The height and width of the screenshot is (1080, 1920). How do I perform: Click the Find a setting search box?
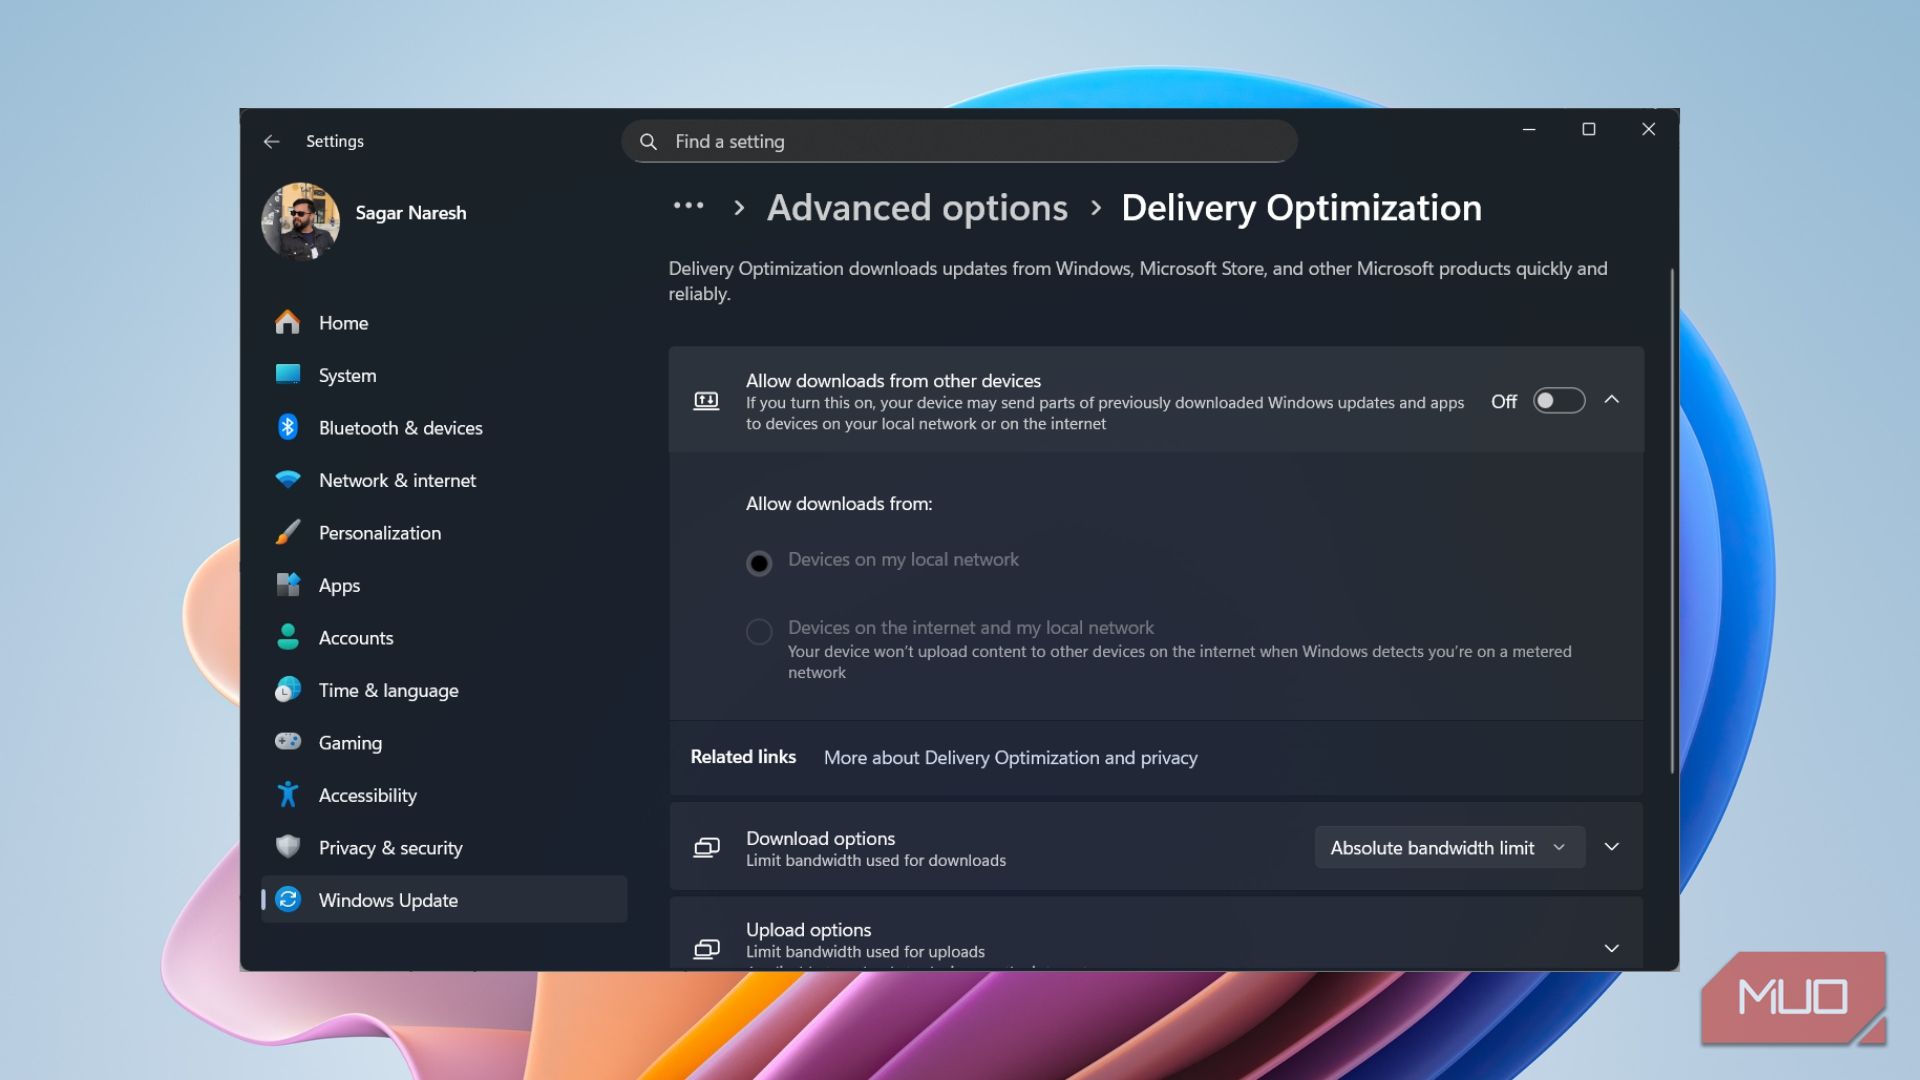coord(959,142)
